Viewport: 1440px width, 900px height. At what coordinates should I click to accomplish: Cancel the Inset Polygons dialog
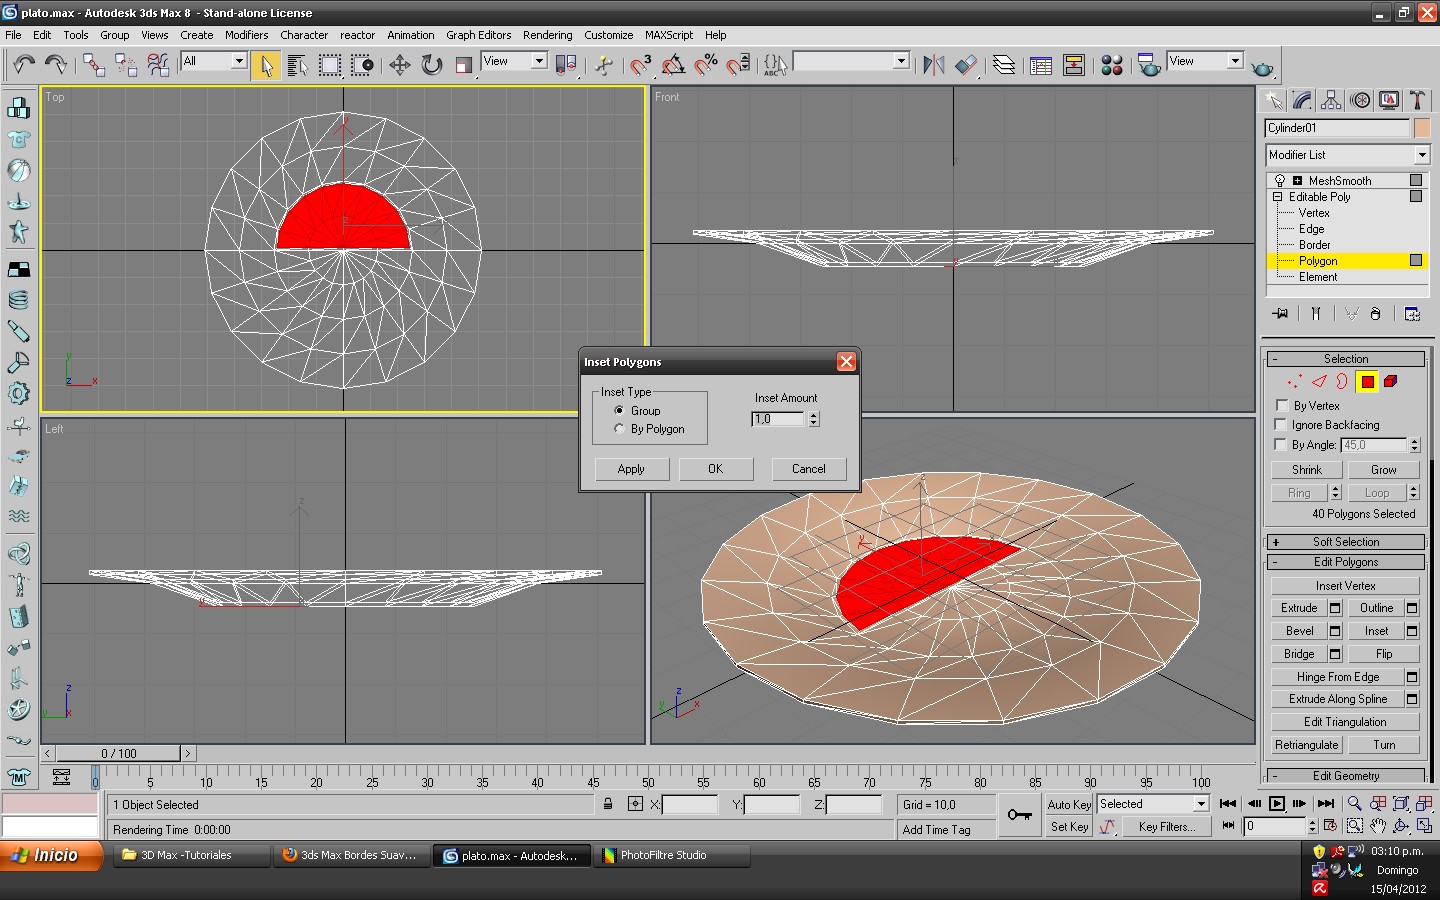[809, 469]
